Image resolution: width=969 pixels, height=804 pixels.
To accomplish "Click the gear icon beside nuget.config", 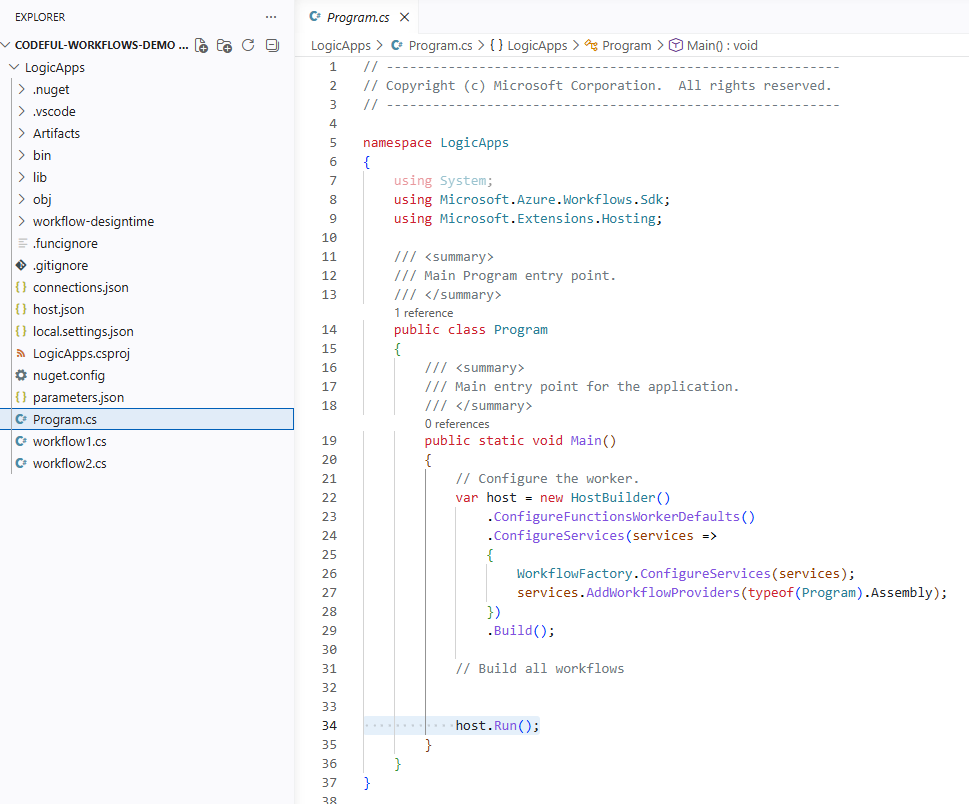I will (21, 375).
